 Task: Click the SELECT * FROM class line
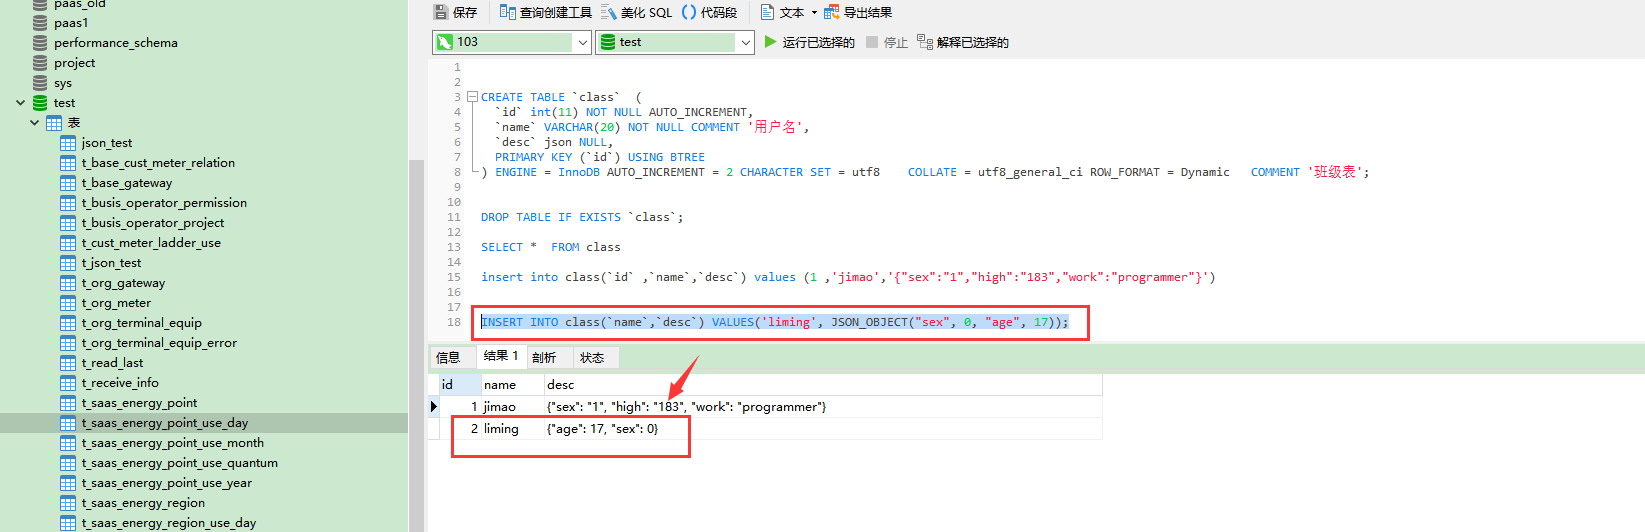click(x=550, y=247)
